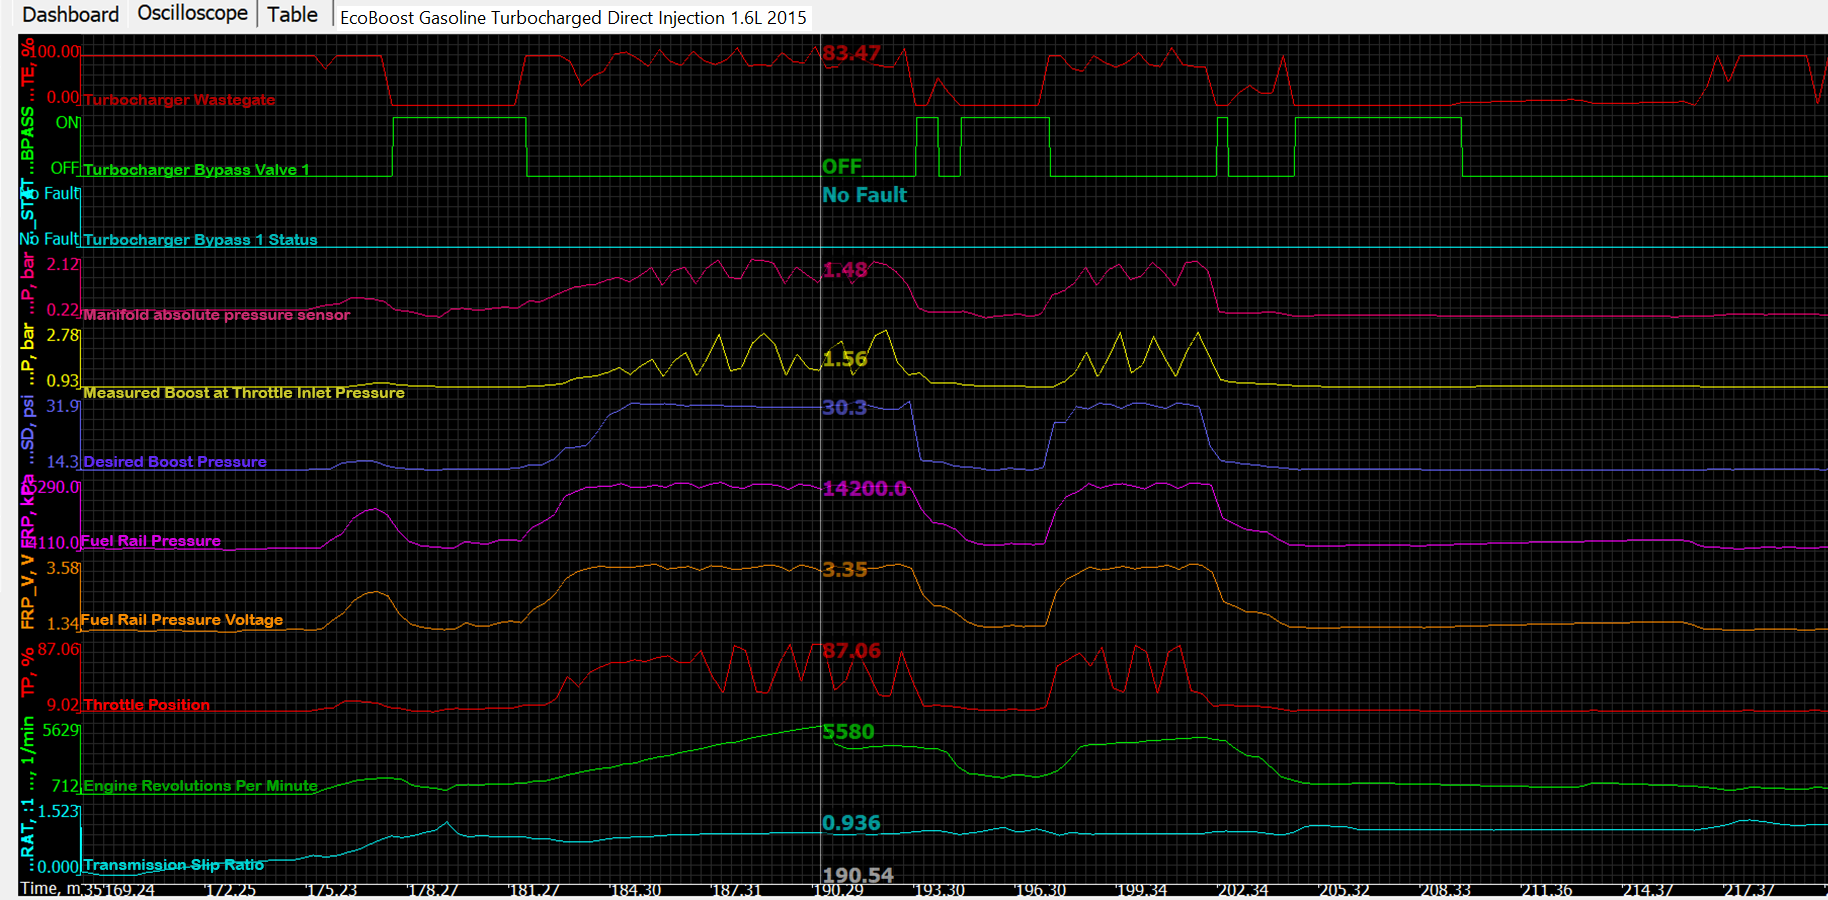
Task: Click time axis tick 208.33
Action: tap(1445, 890)
